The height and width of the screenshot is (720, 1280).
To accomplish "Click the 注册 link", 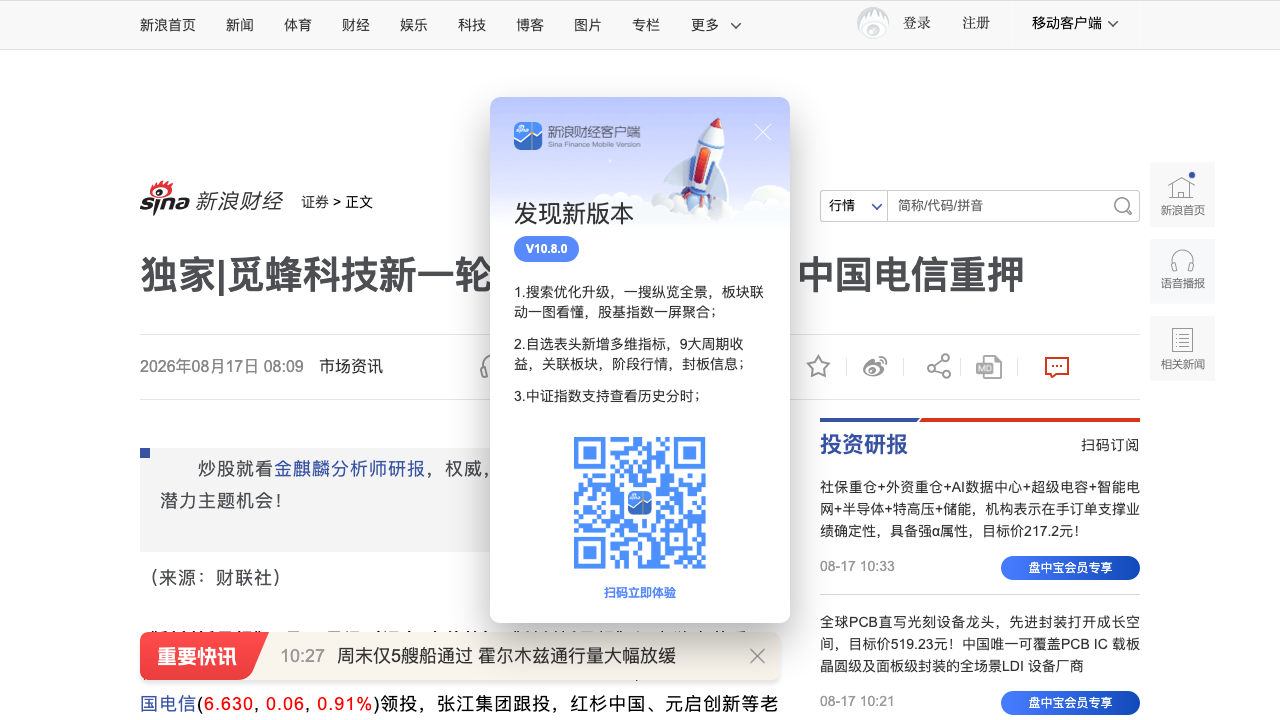I will pyautogui.click(x=976, y=23).
